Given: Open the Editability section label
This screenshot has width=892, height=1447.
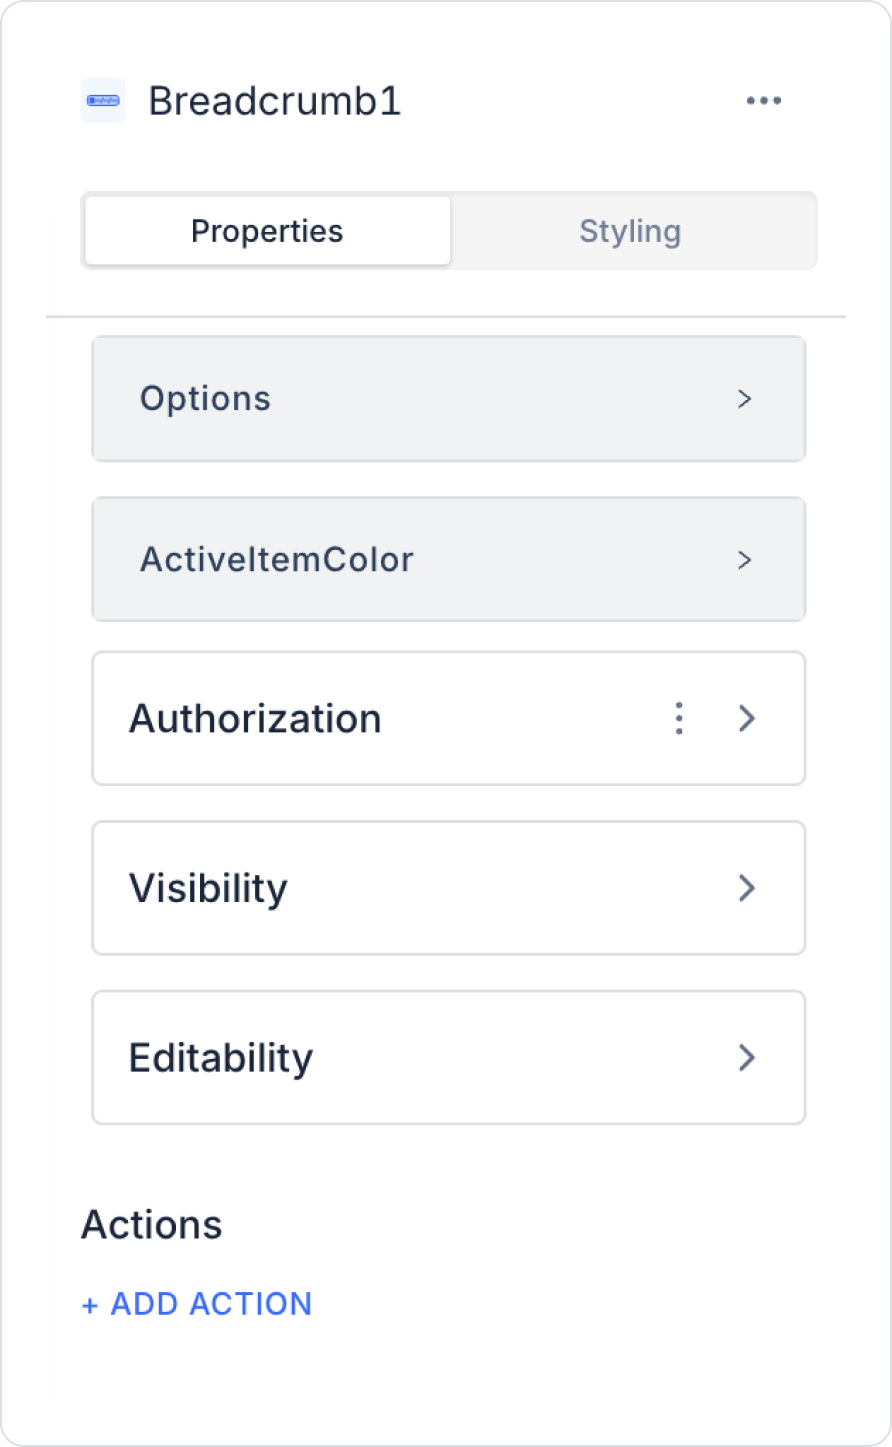Looking at the screenshot, I should point(221,1058).
